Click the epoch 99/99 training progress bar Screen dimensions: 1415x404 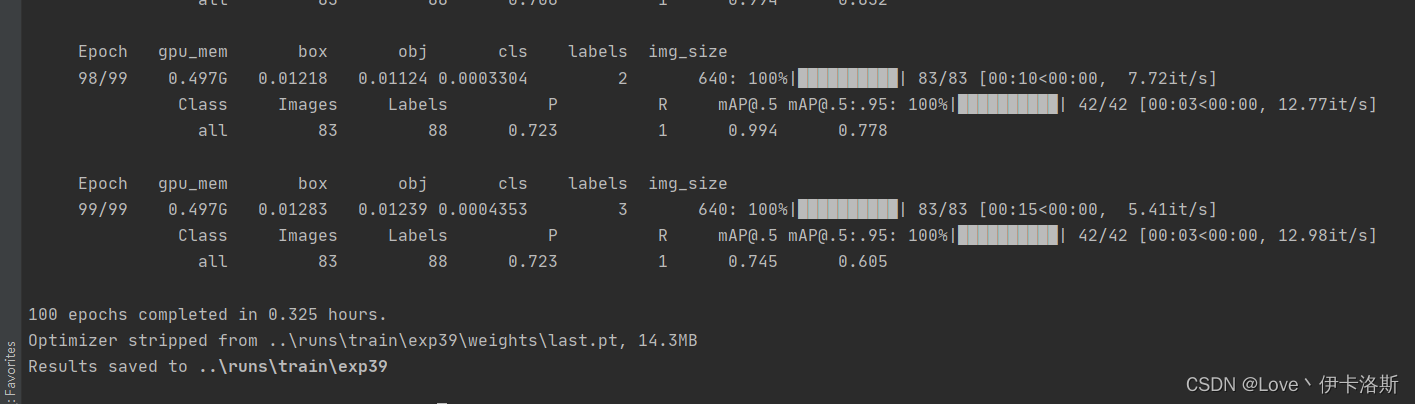848,210
